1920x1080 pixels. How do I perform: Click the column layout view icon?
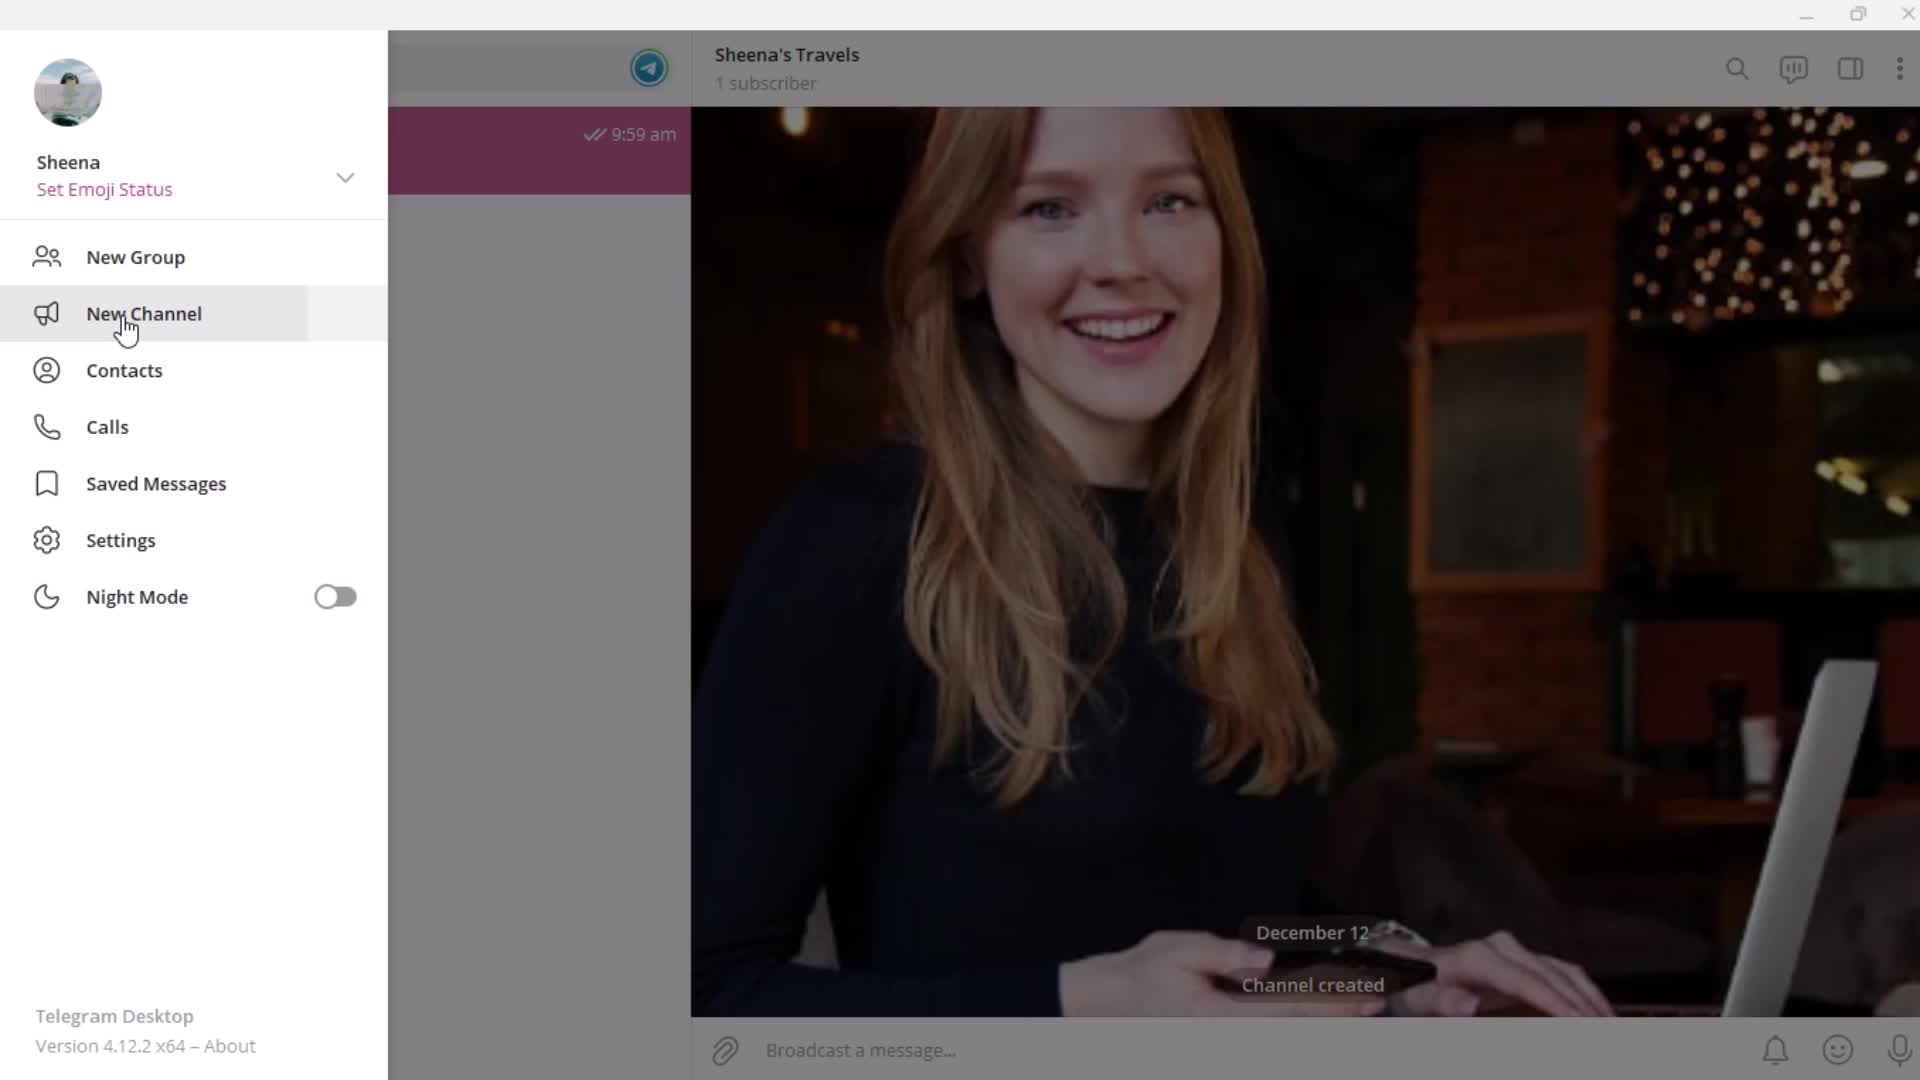pyautogui.click(x=1850, y=69)
